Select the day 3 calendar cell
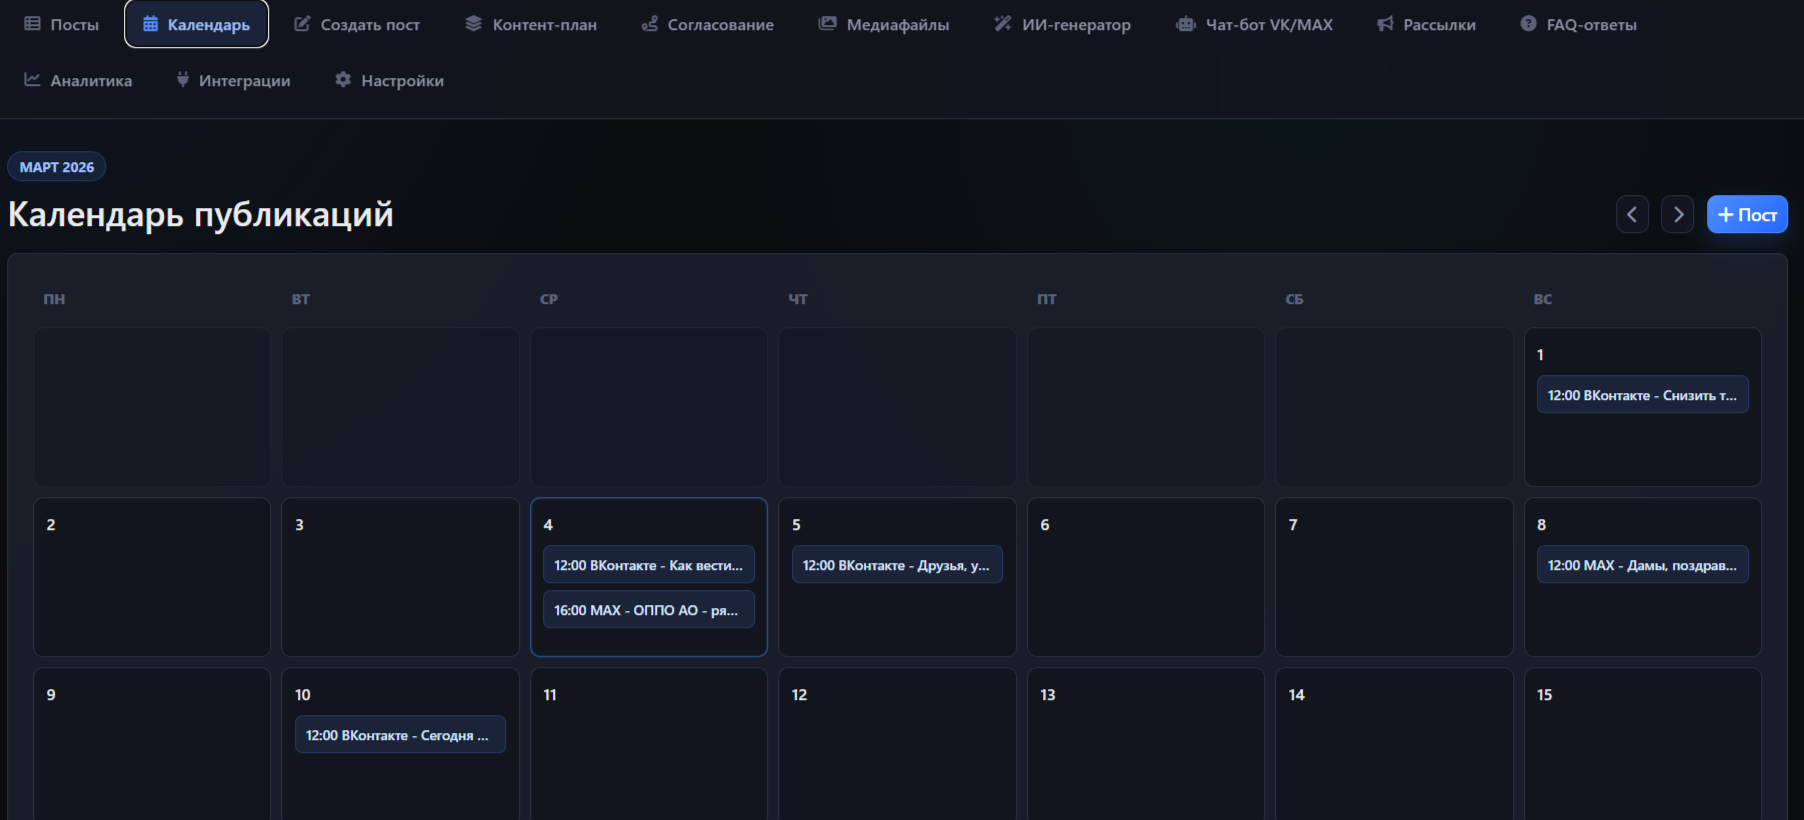Screen dimensions: 1804x820 (x=400, y=577)
